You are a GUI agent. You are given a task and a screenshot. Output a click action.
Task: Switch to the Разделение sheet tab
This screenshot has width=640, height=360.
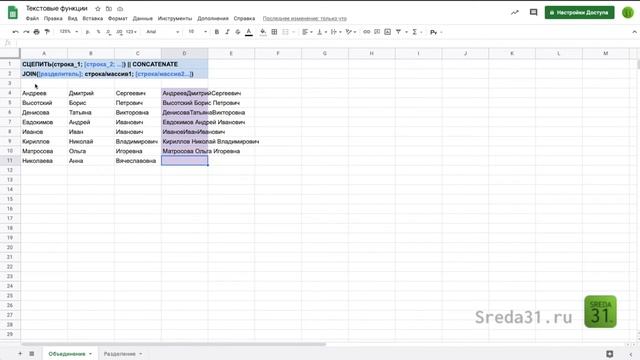(119, 354)
